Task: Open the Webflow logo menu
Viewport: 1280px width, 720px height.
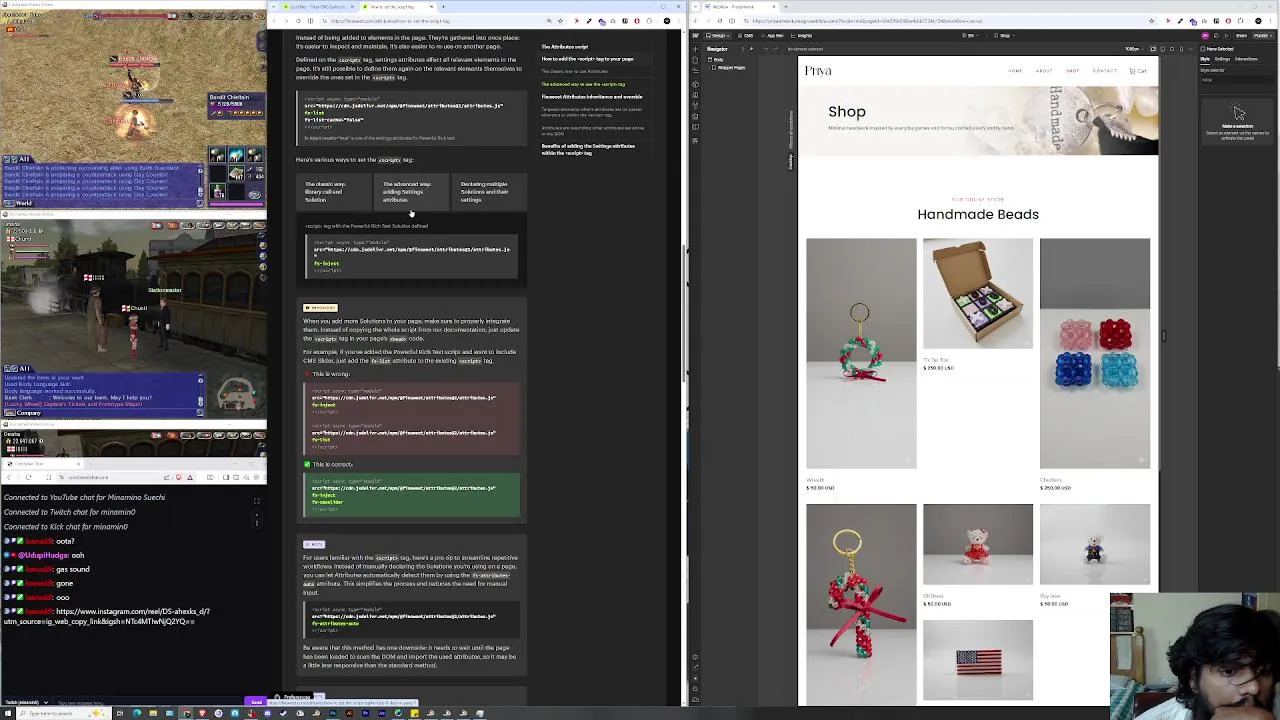Action: click(x=696, y=35)
